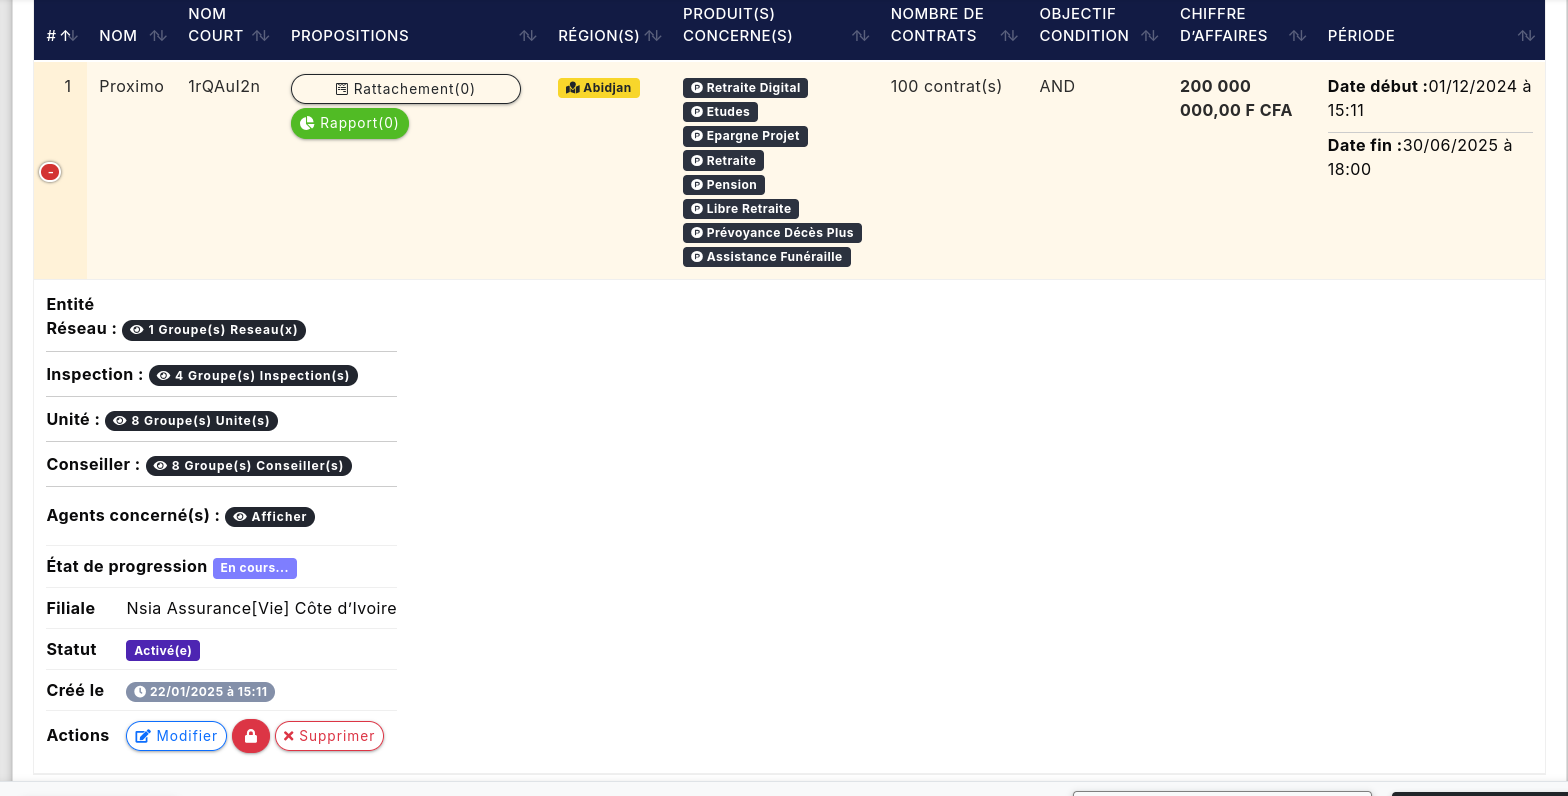This screenshot has height=796, width=1568.
Task: Sort the Période column
Action: point(1525,36)
